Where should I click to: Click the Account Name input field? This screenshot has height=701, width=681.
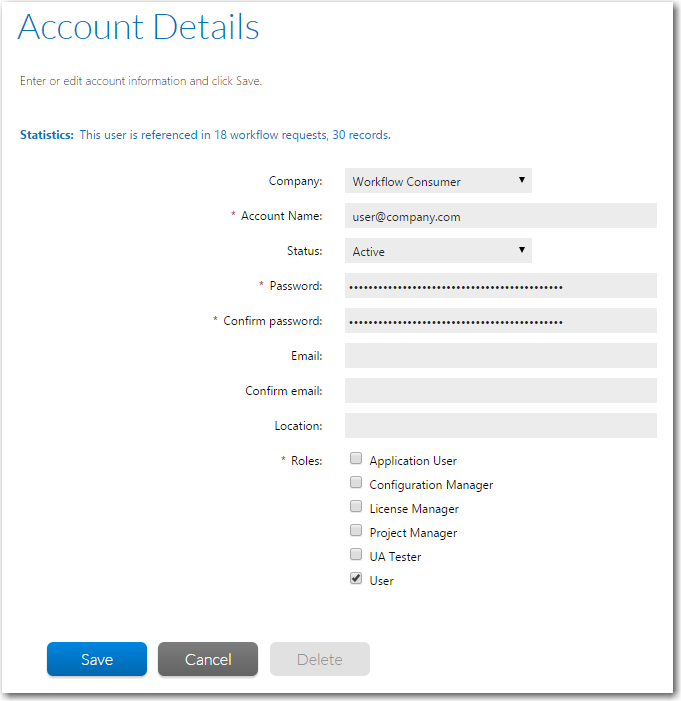pos(500,216)
